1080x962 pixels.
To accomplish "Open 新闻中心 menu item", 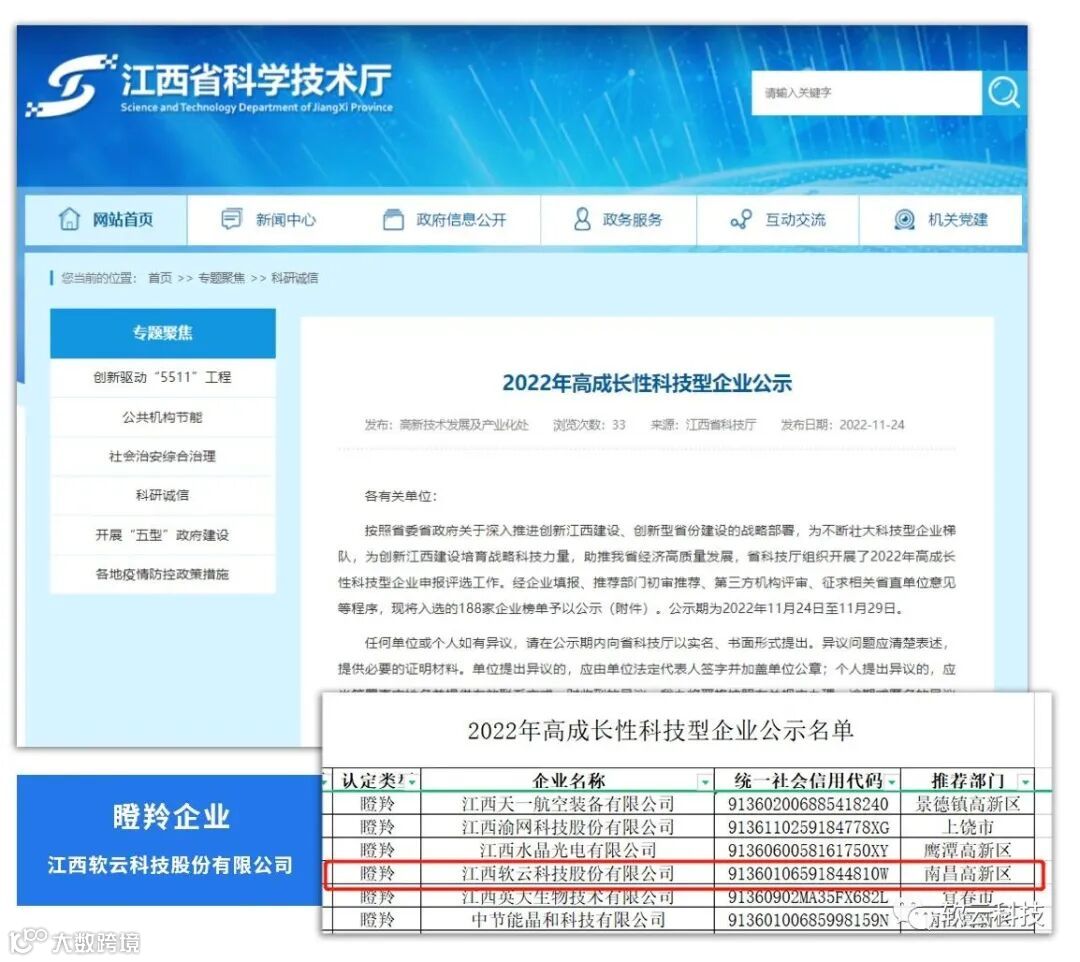I will click(x=285, y=220).
